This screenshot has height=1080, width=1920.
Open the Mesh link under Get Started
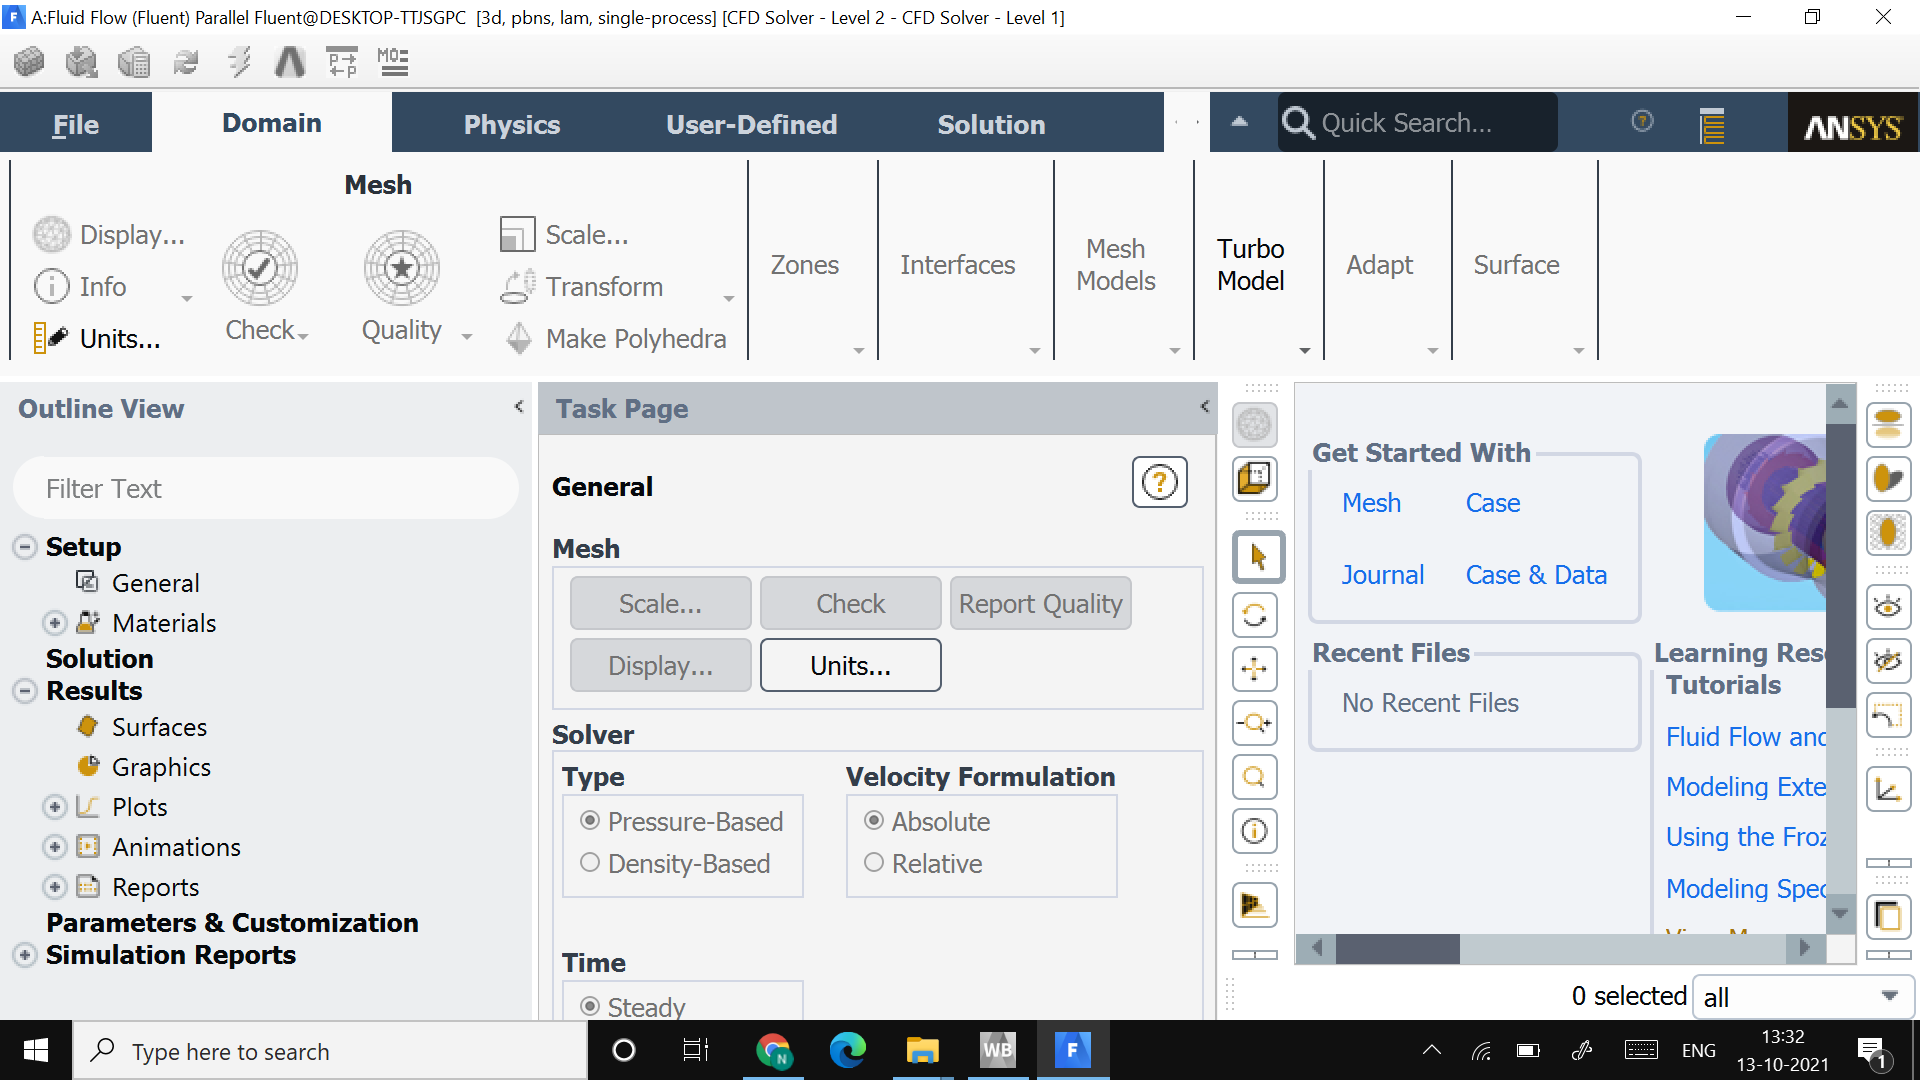(1371, 503)
